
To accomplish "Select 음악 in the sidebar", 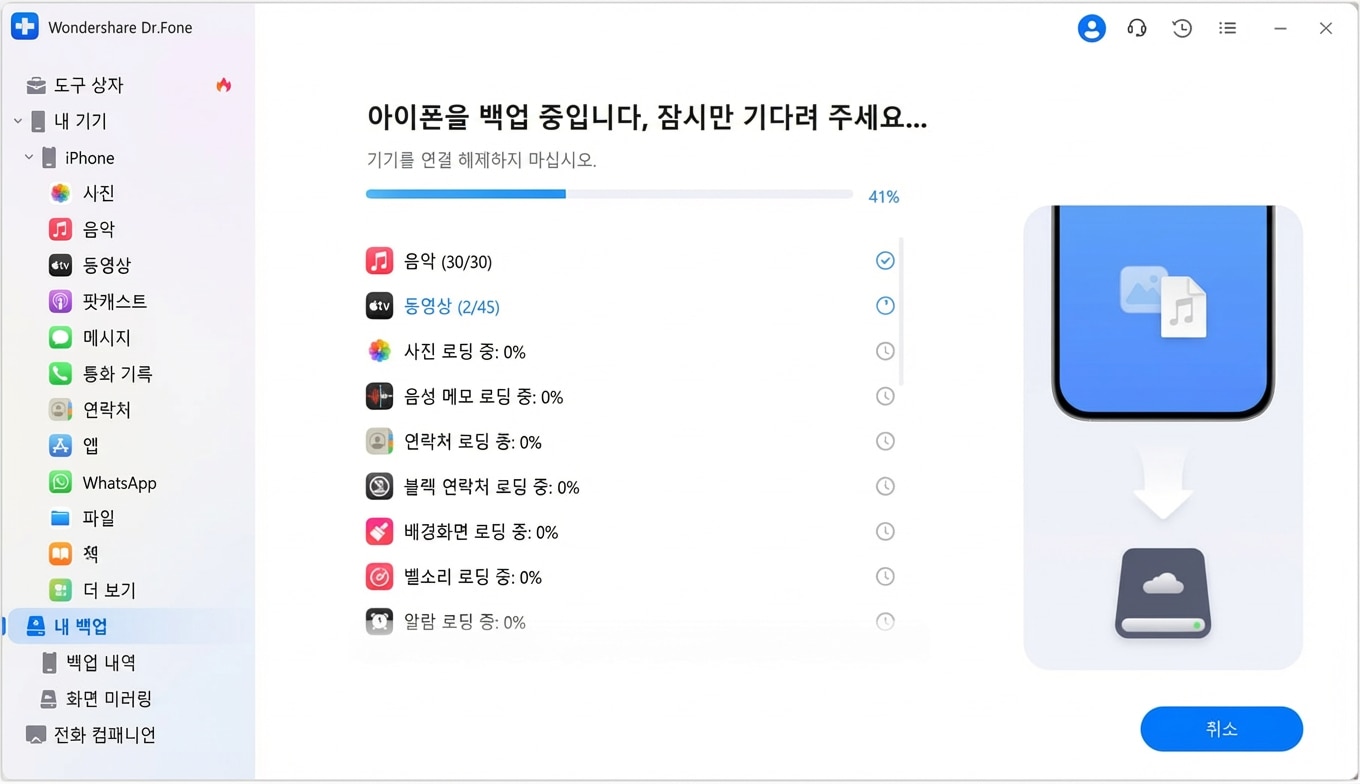I will [98, 229].
